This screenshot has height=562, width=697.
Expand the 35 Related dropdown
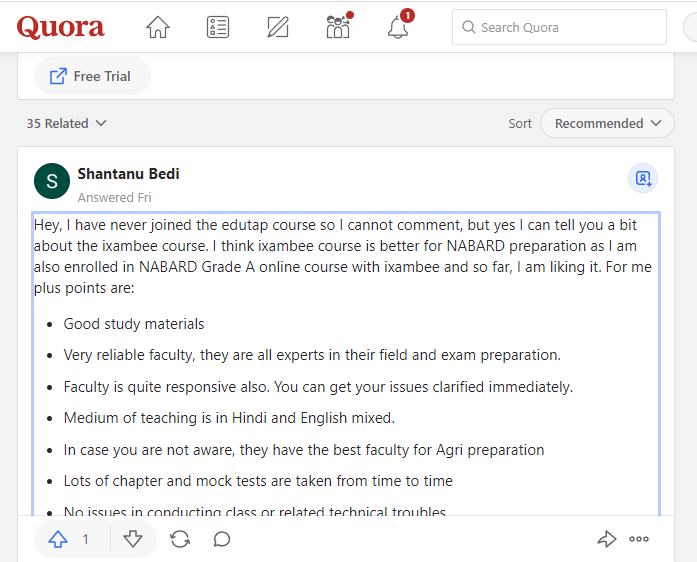click(66, 123)
